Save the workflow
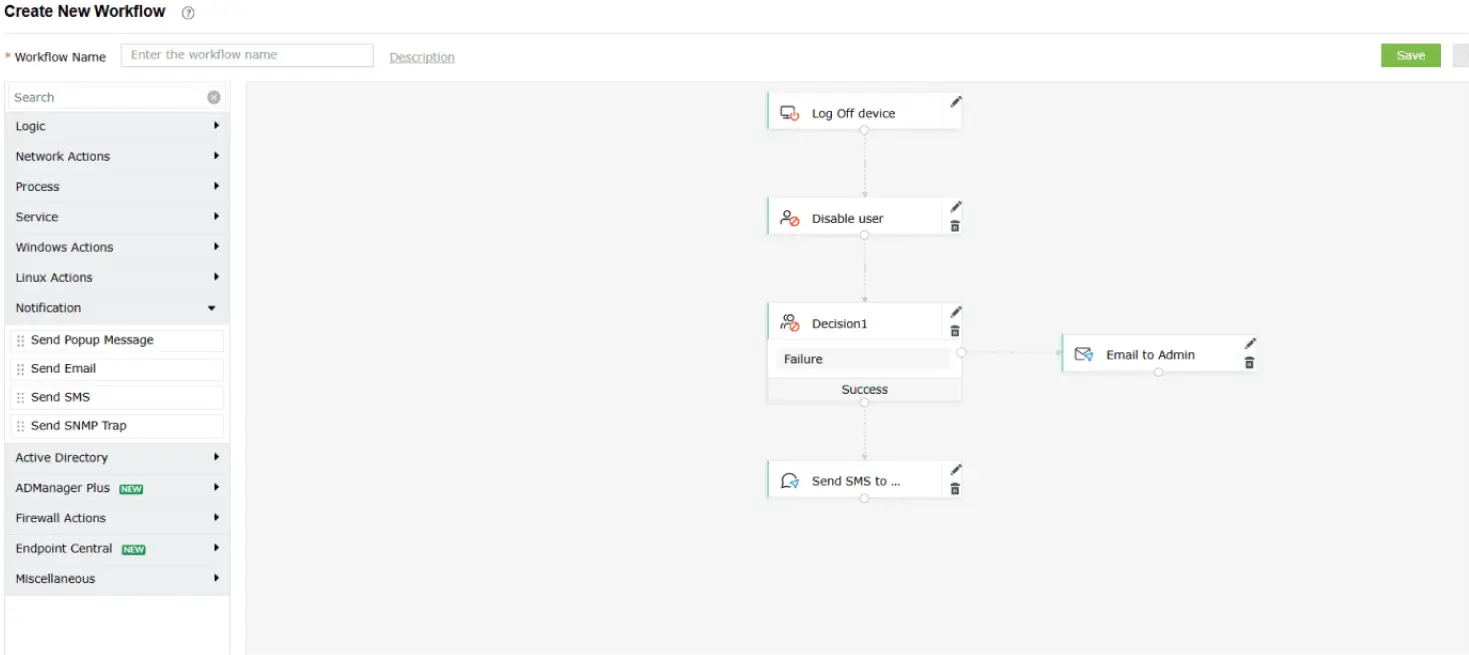The image size is (1469, 655). pos(1410,55)
